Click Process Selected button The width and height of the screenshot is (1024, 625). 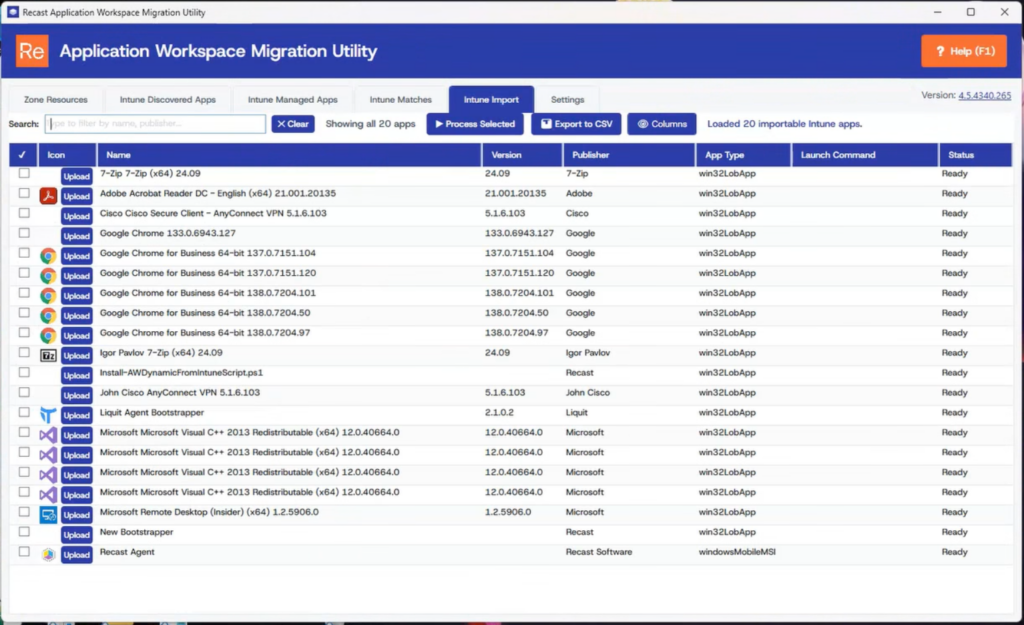click(475, 123)
